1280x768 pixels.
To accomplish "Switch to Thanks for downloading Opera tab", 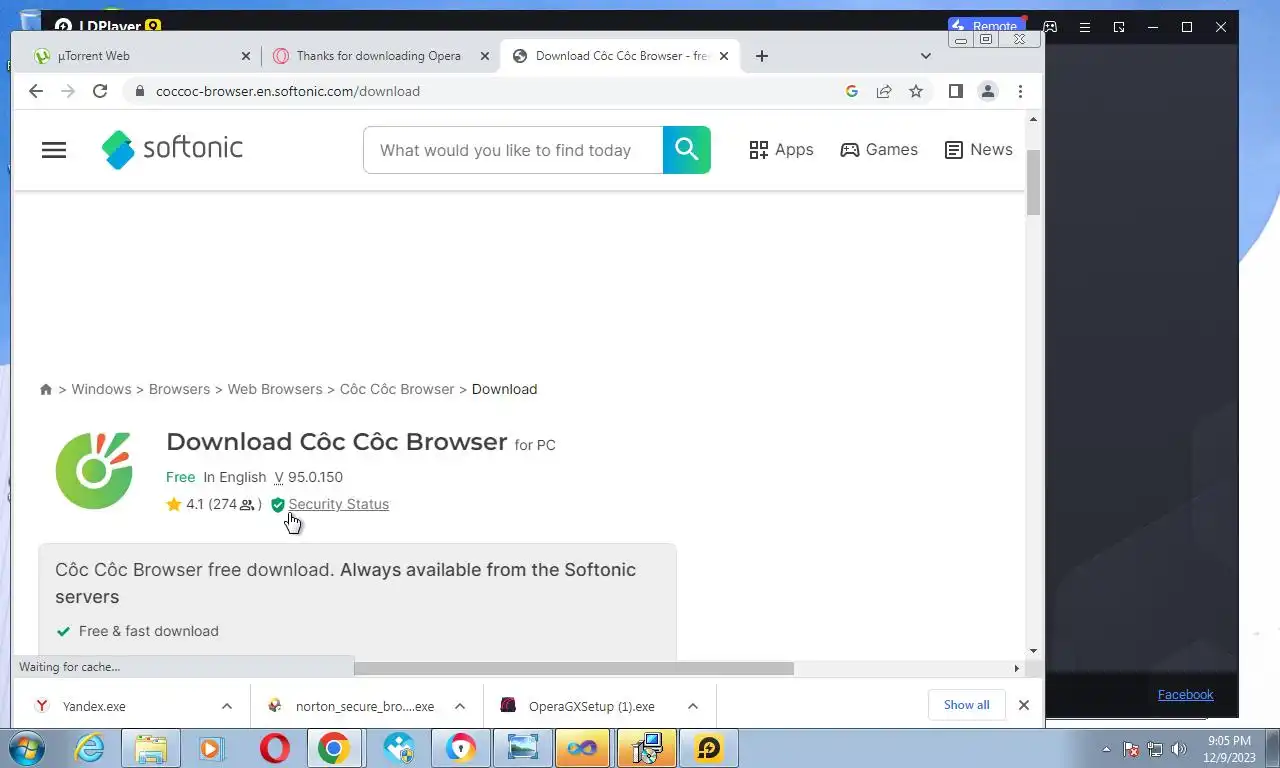I will 378,56.
